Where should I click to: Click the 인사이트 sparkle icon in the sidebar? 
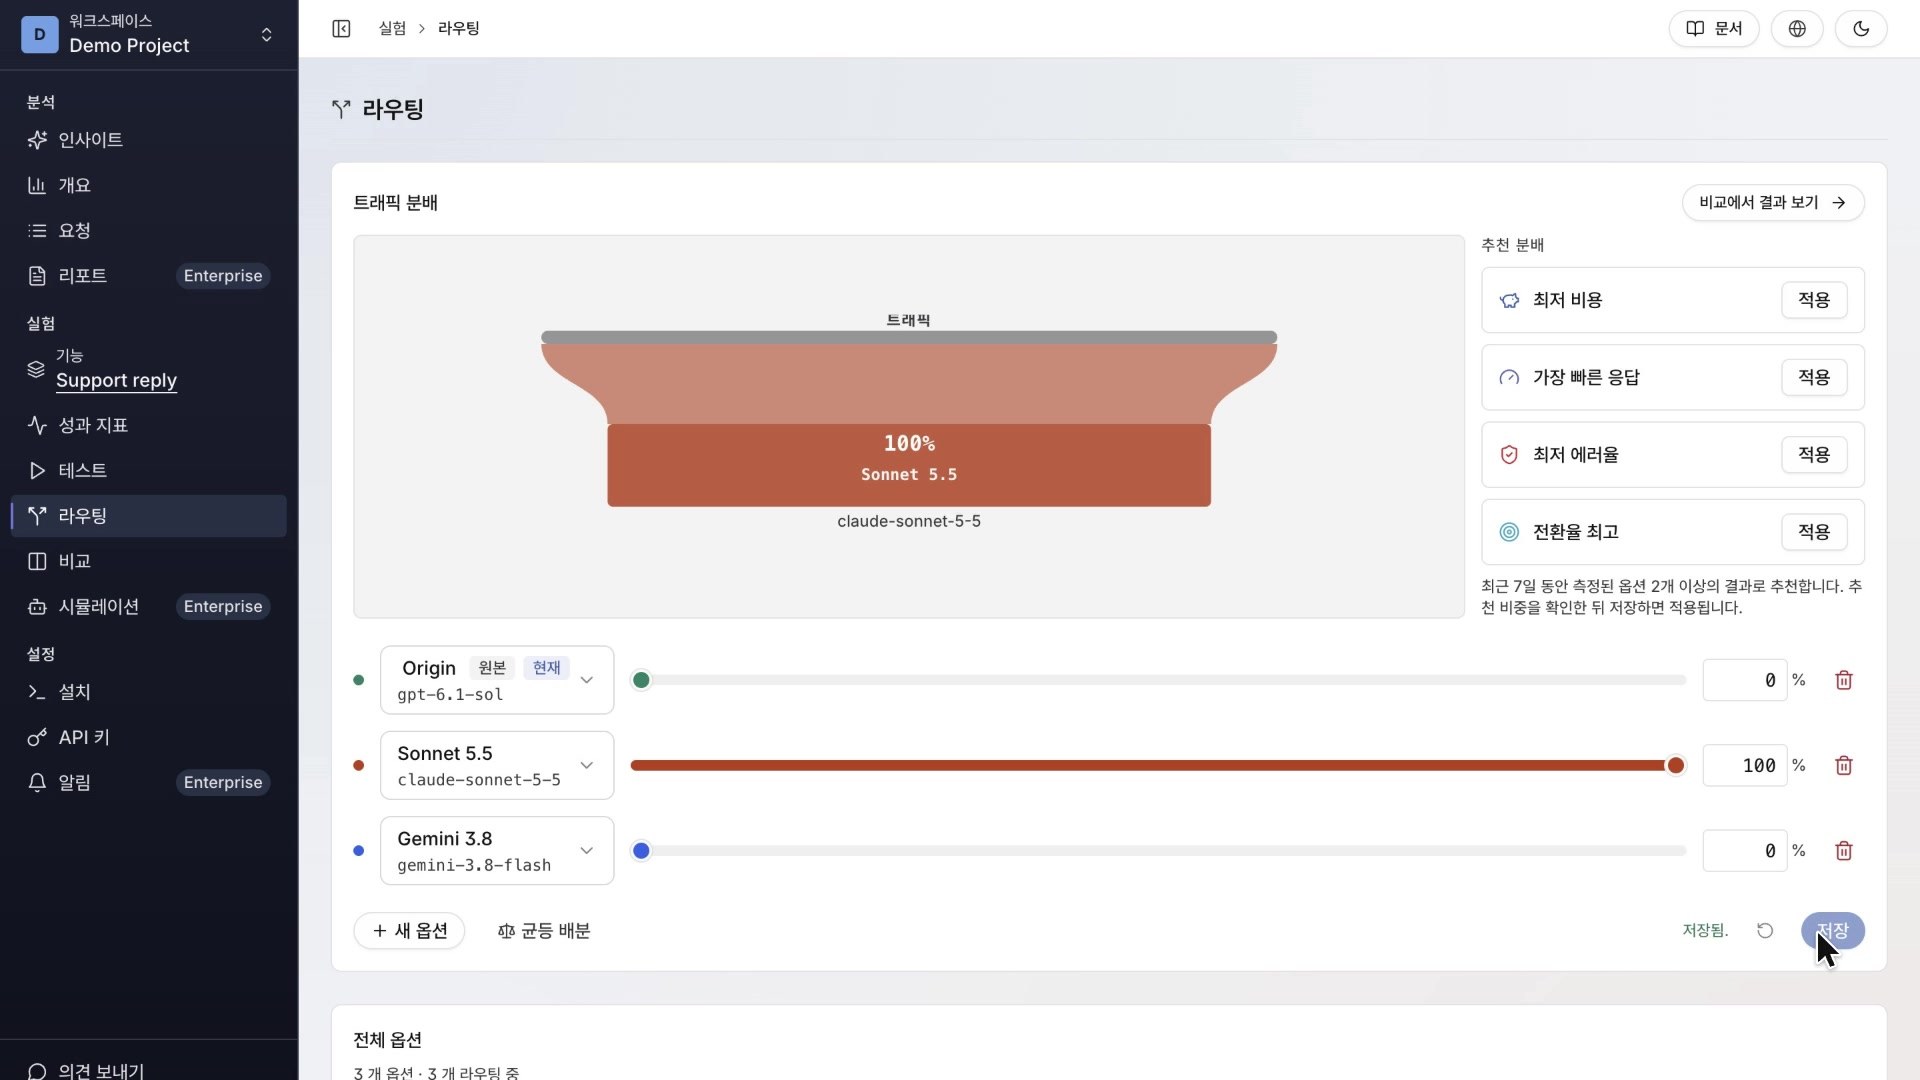pos(37,140)
